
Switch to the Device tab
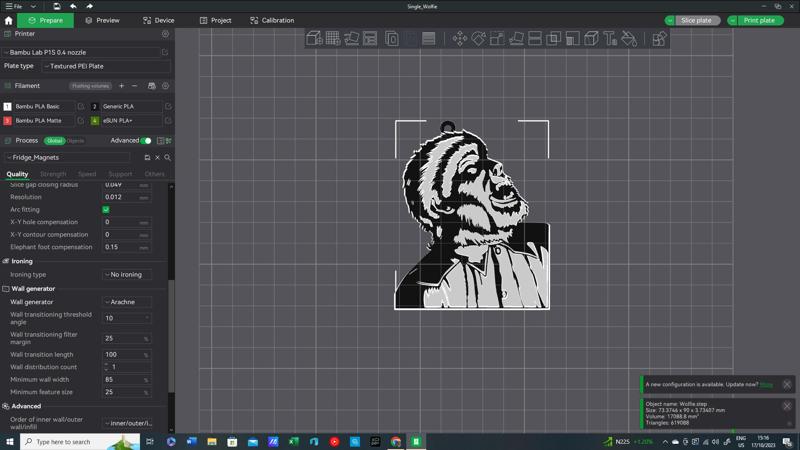tap(159, 20)
